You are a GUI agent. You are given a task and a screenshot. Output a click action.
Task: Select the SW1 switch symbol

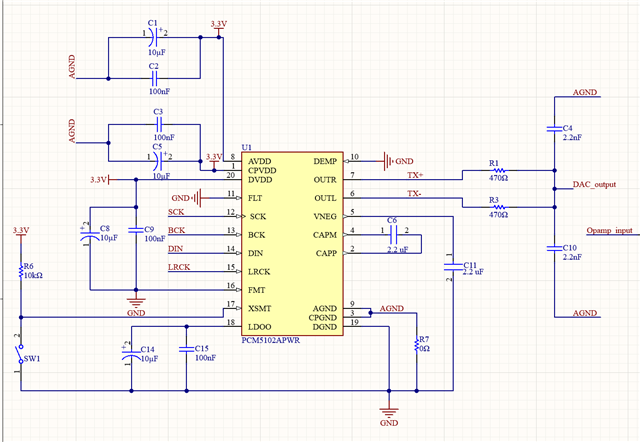tap(20, 354)
